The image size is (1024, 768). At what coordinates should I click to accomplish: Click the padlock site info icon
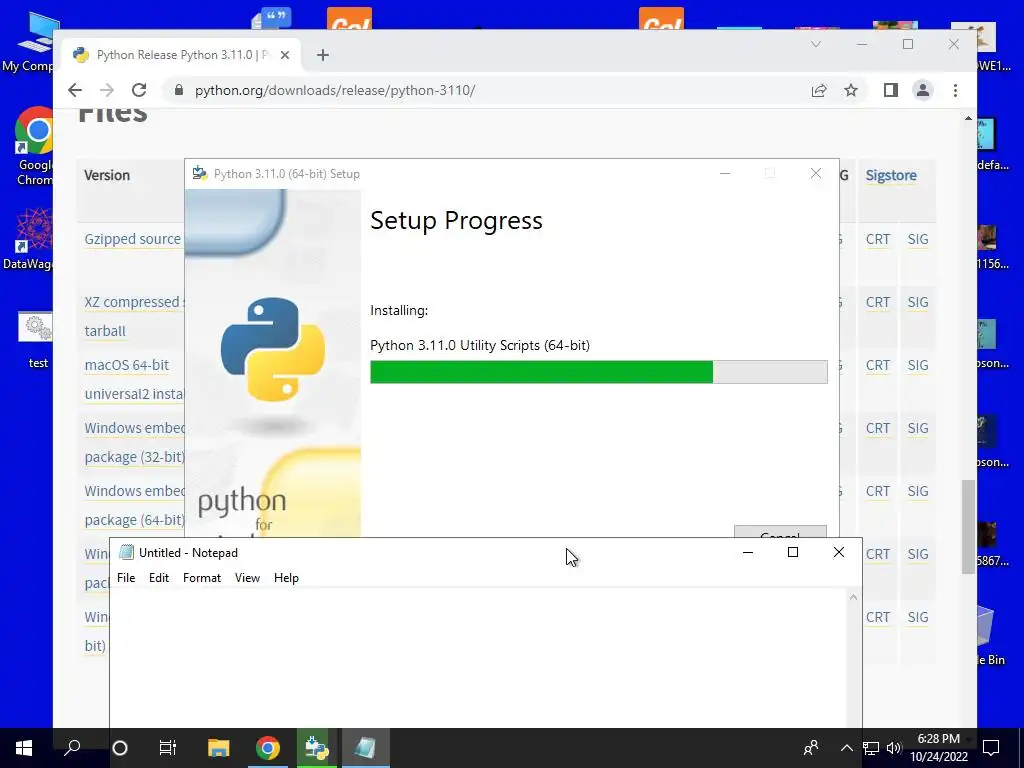(178, 90)
